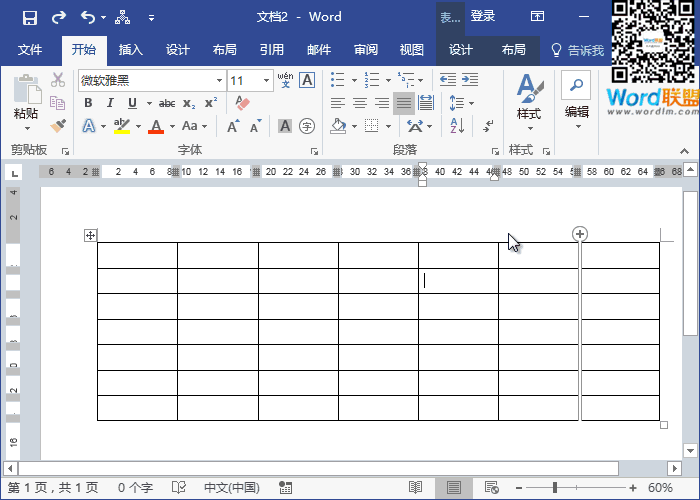Click the table move handle icon
This screenshot has height=500, width=700.
pos(90,235)
